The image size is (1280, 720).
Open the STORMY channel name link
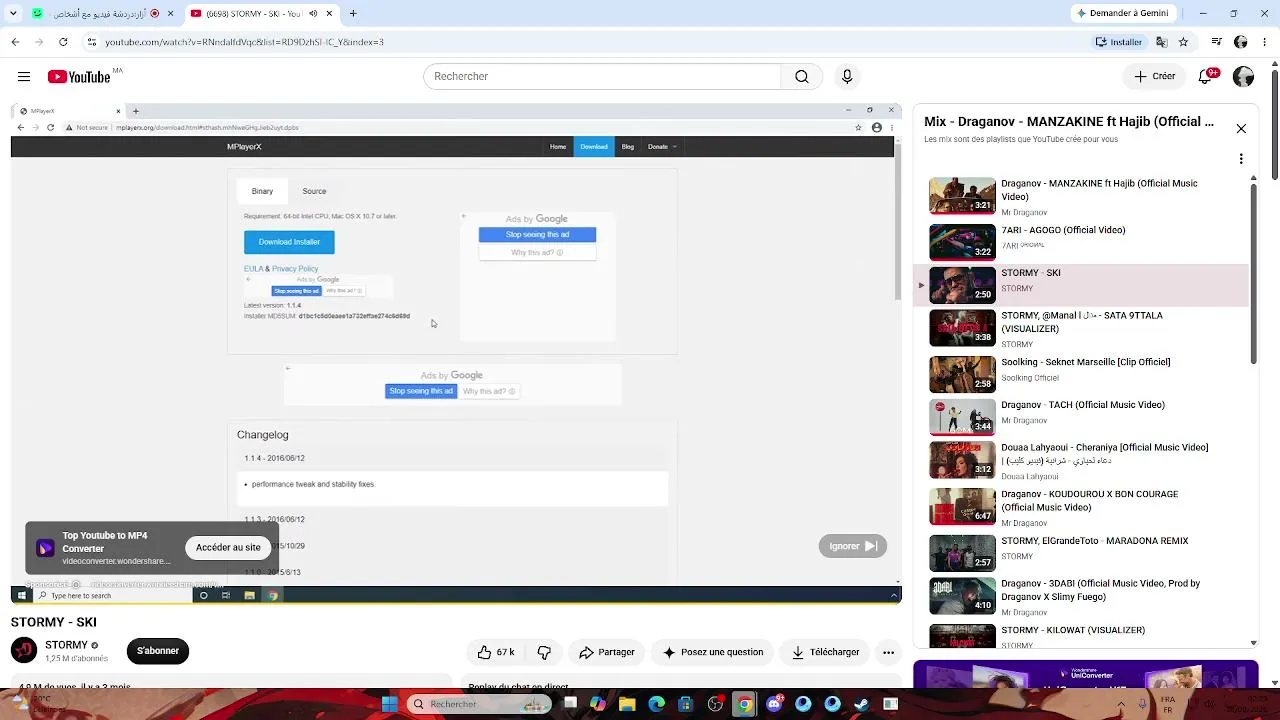point(66,645)
